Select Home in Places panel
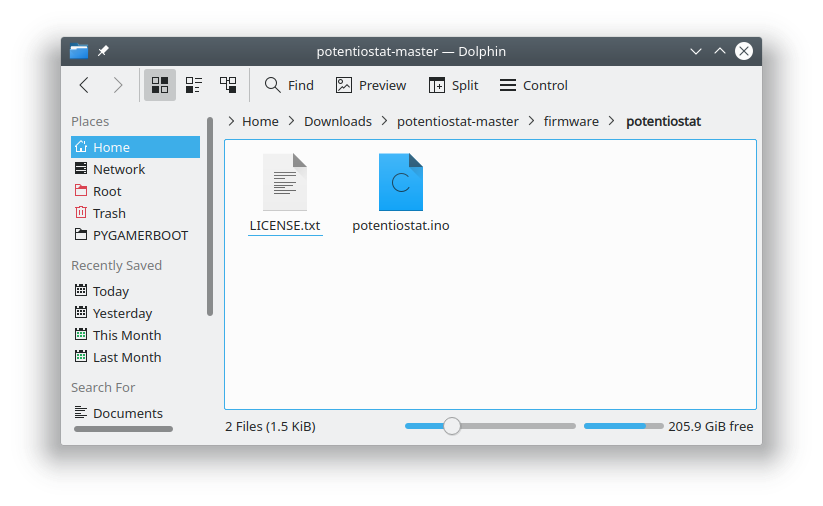823x506 pixels. click(135, 147)
